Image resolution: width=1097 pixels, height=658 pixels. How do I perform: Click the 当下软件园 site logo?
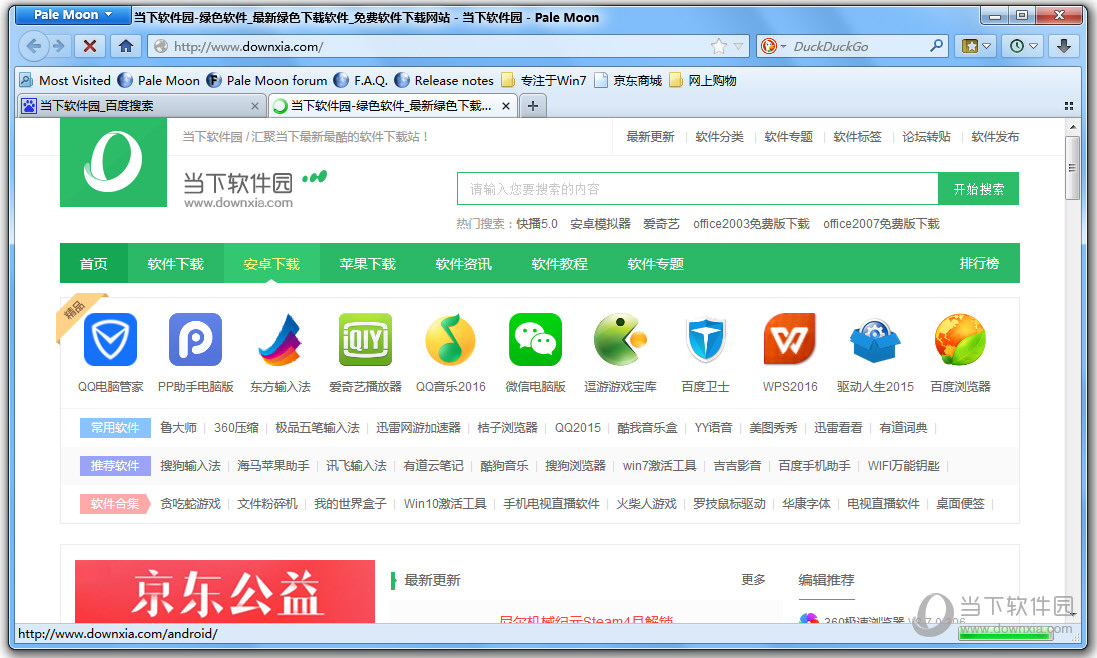(113, 162)
